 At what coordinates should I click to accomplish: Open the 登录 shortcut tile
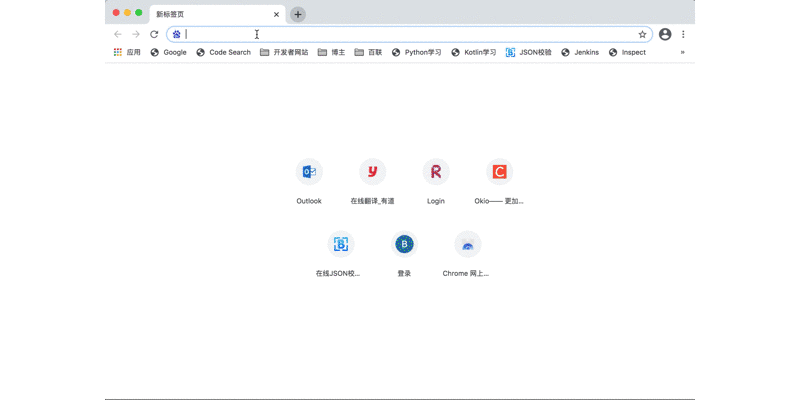point(404,254)
